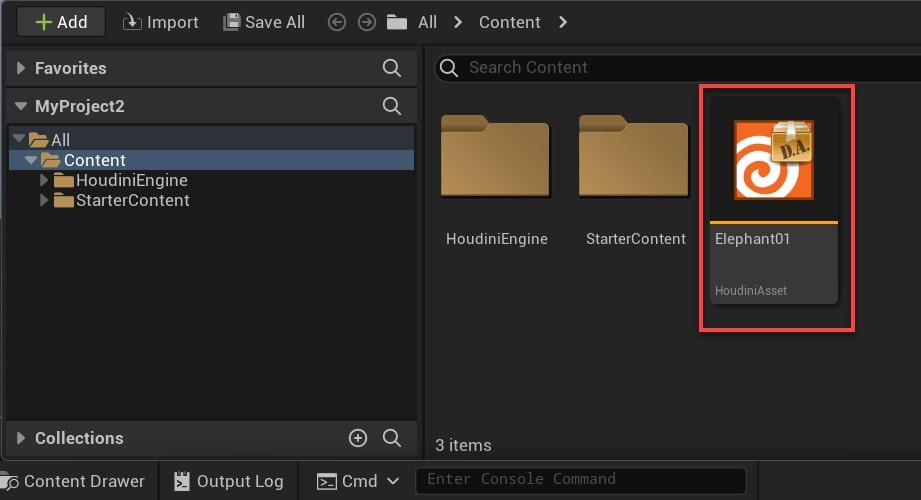Expand the HoudiniEngine tree node arrow
Image resolution: width=921 pixels, height=500 pixels.
tap(43, 180)
